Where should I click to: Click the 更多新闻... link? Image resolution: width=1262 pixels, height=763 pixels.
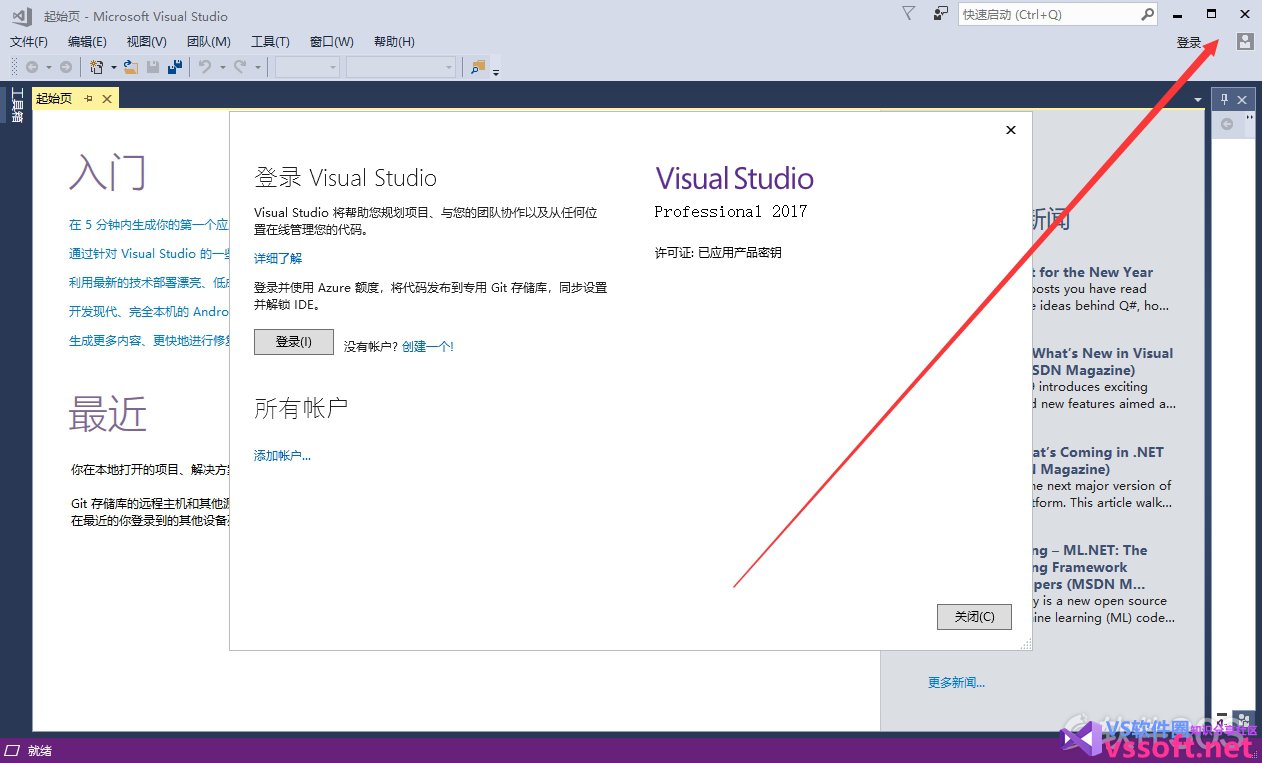(956, 682)
